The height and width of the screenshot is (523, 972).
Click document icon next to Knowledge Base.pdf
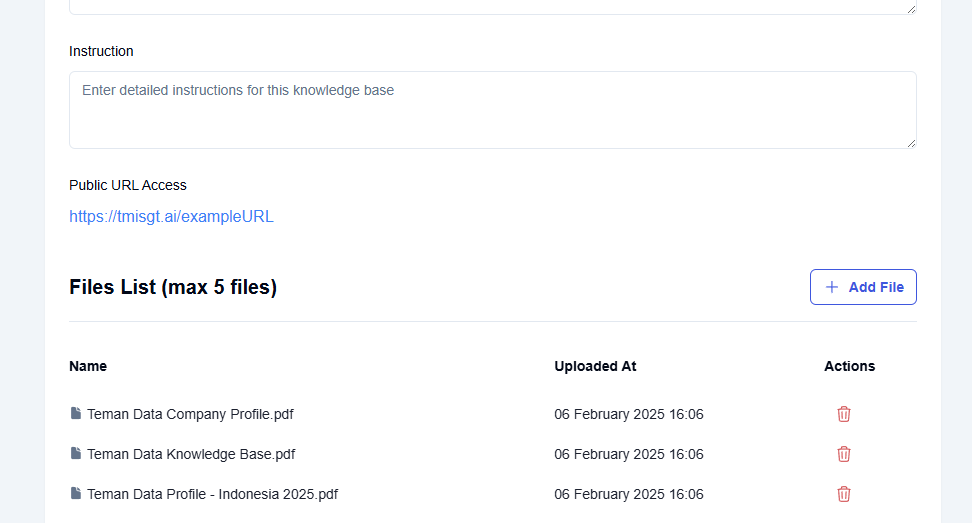(x=76, y=454)
